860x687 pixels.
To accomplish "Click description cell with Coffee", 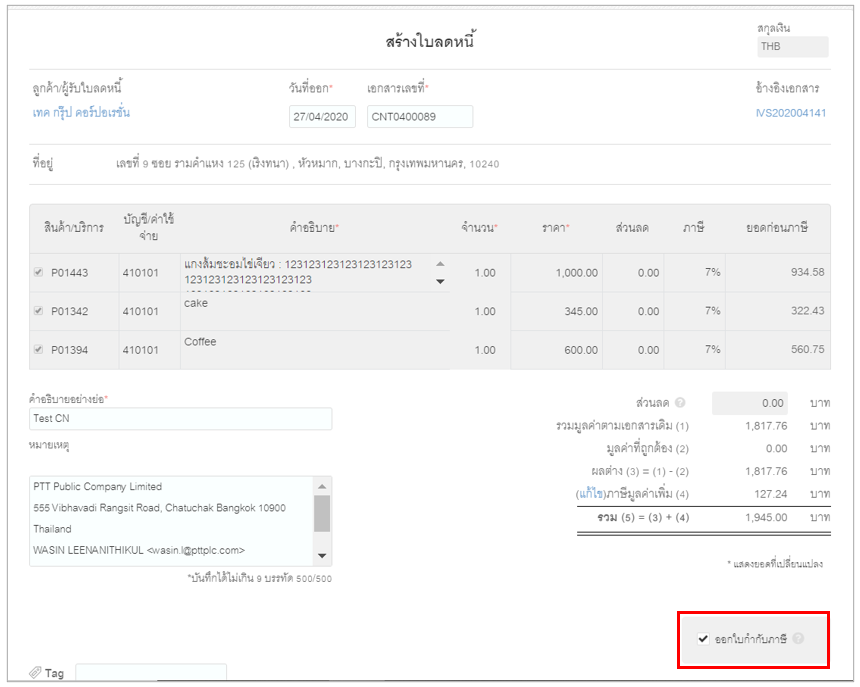I will point(315,349).
